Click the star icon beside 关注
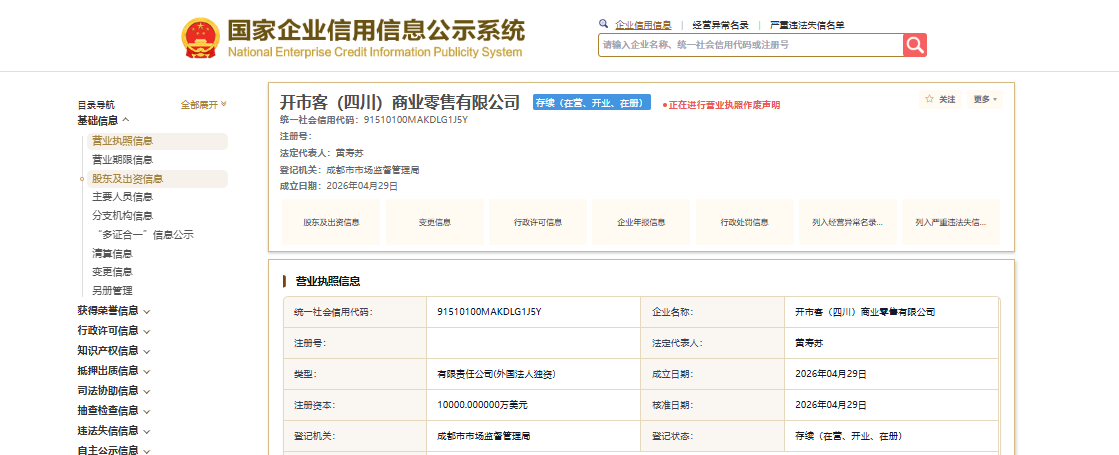The width and height of the screenshot is (1119, 455). click(929, 99)
